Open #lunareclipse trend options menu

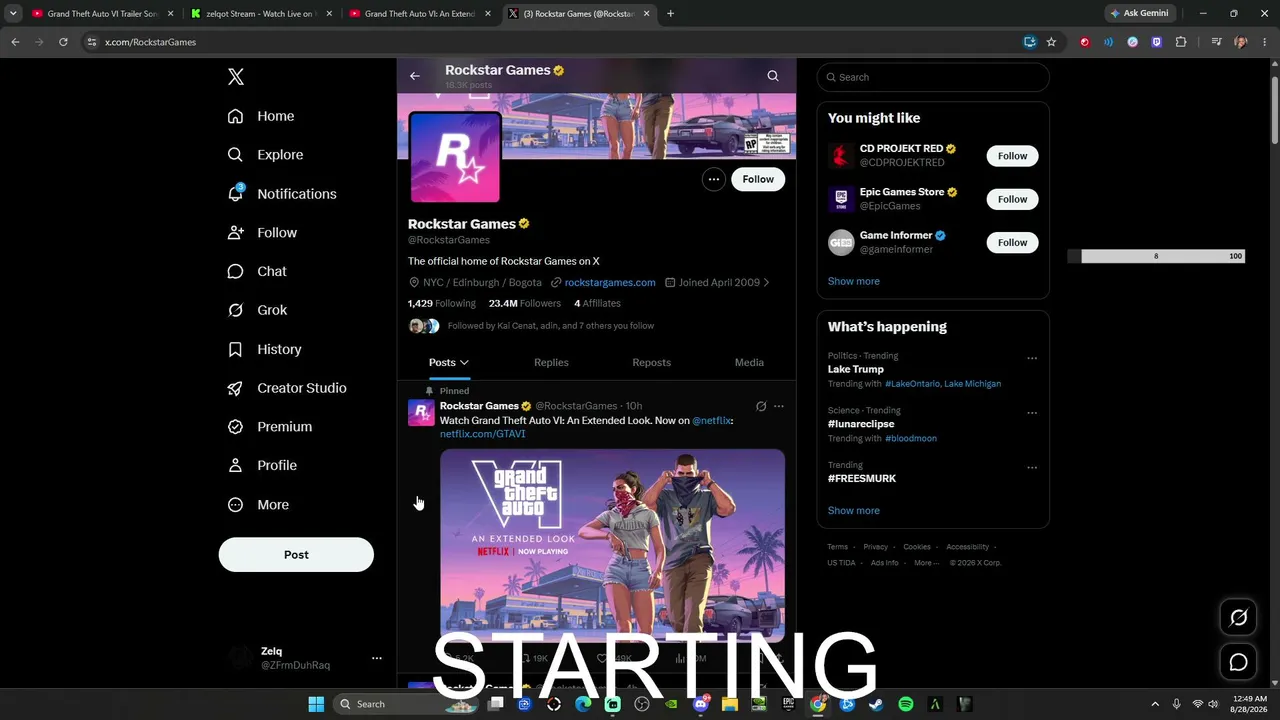pyautogui.click(x=1032, y=413)
